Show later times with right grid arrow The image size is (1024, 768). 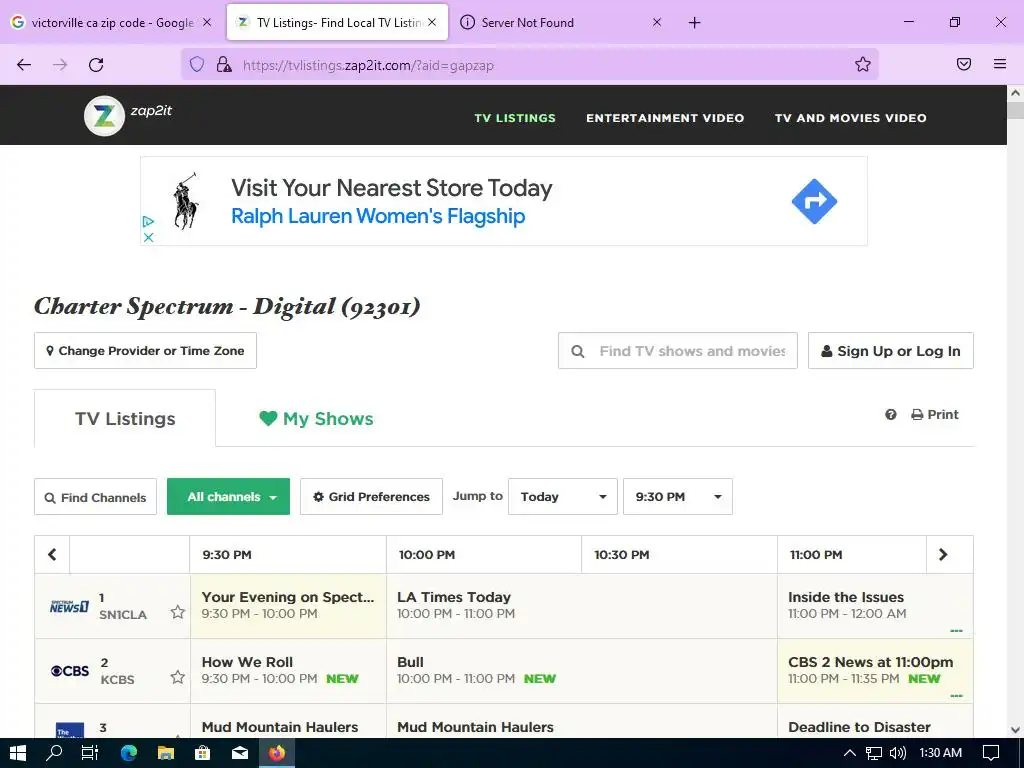(943, 554)
